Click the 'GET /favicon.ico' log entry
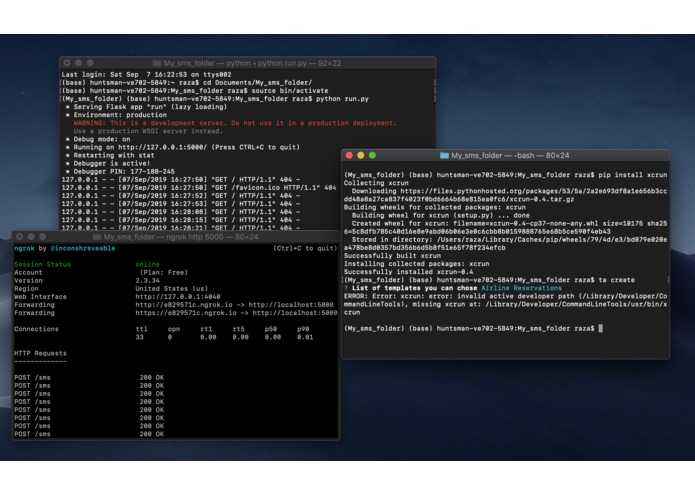 199,188
